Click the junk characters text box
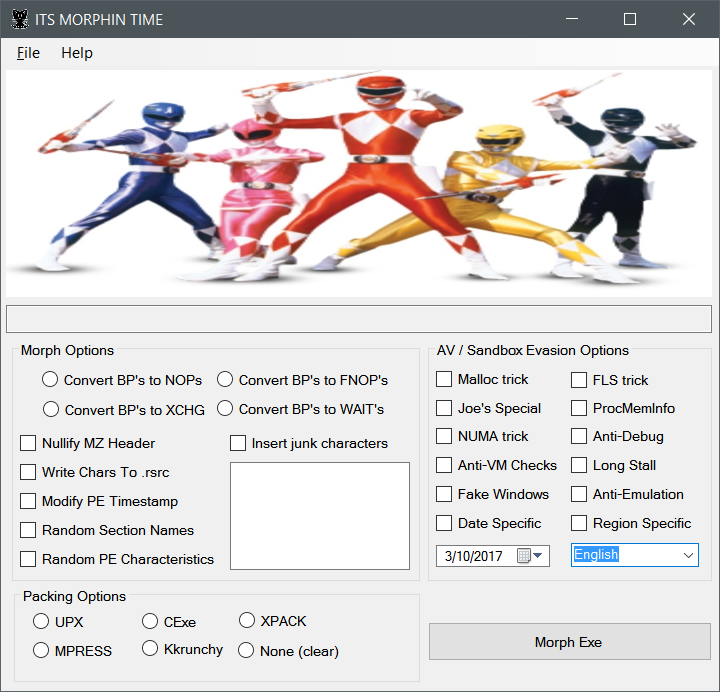This screenshot has width=720, height=692. tap(320, 516)
